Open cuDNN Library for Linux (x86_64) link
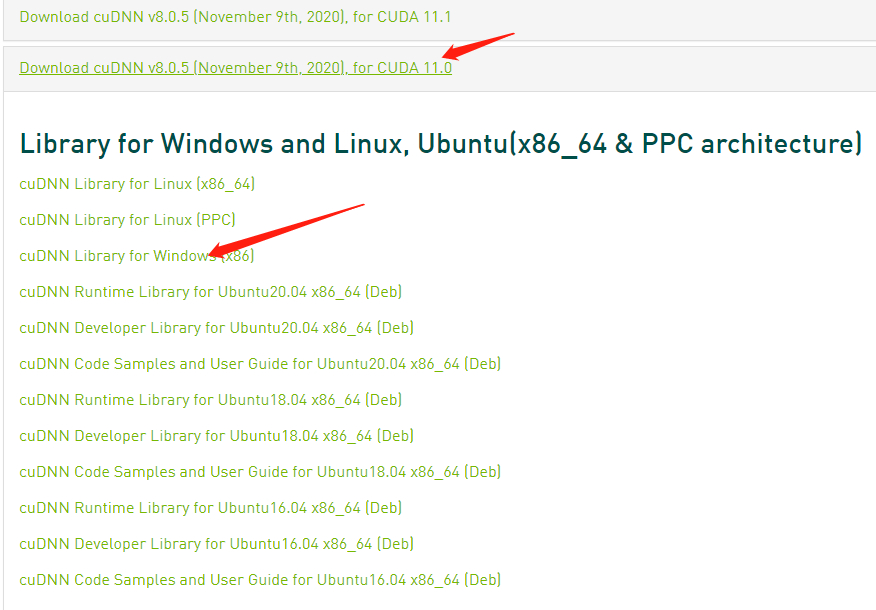The width and height of the screenshot is (876, 610). (x=137, y=184)
